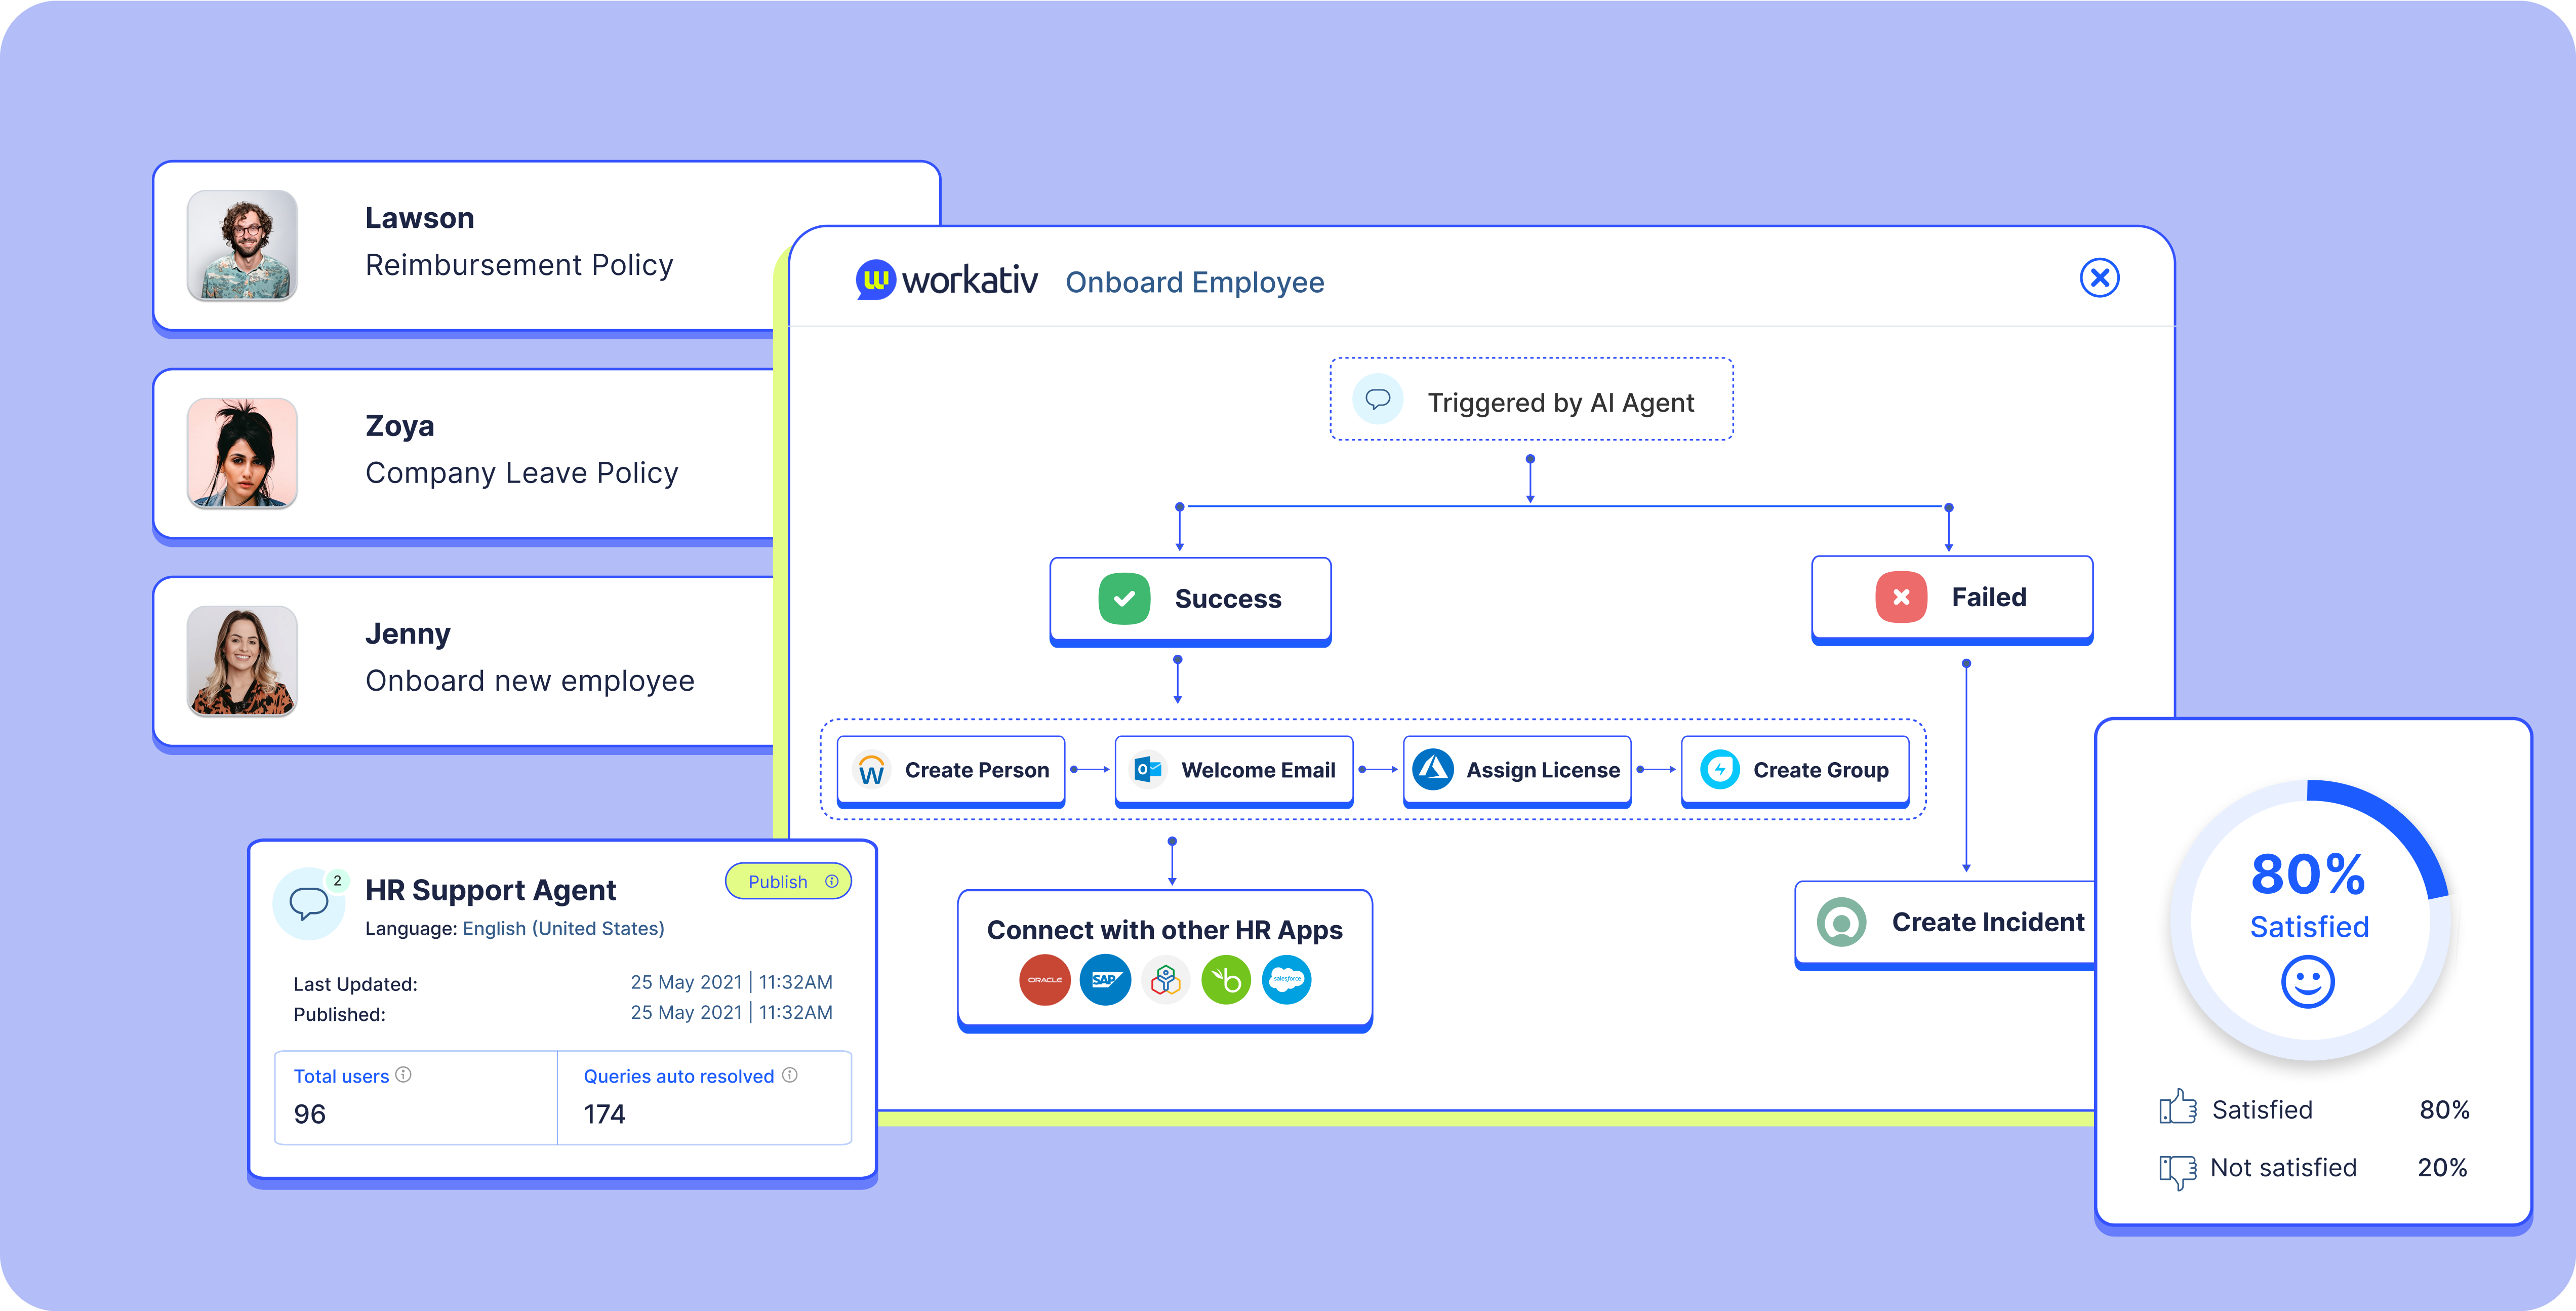Click the info icon beside Total users
Image resolution: width=2576 pixels, height=1311 pixels.
point(403,1075)
